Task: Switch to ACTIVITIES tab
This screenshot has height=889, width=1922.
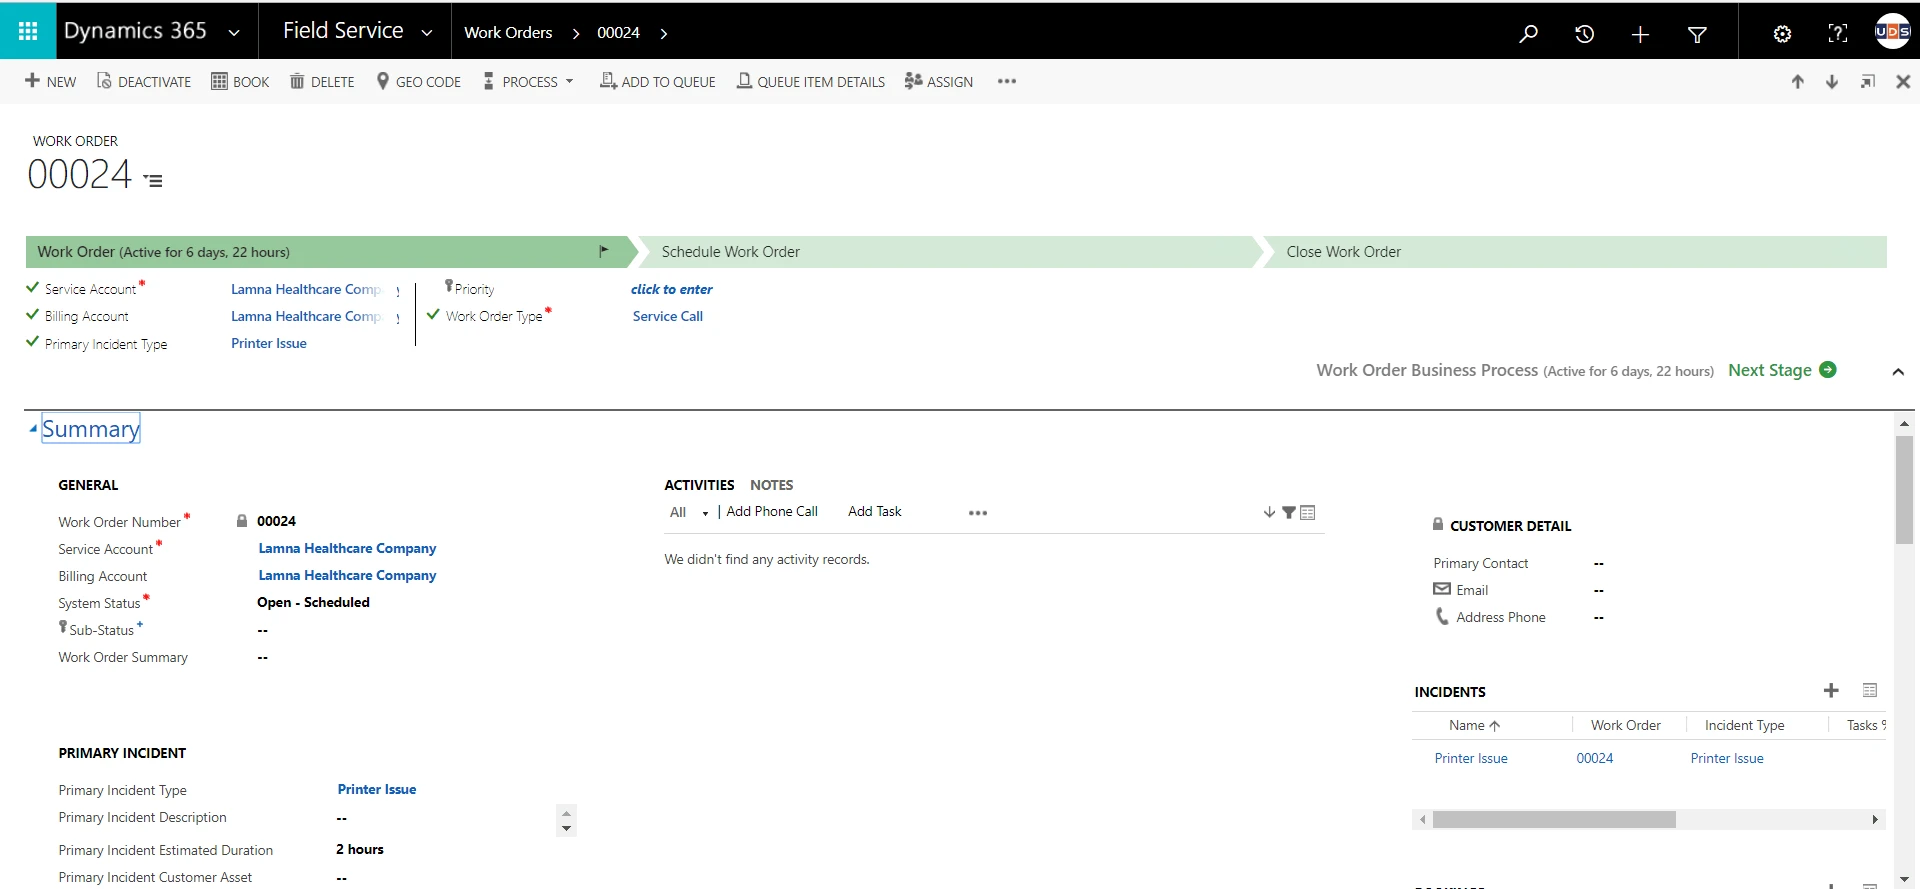Action: [x=699, y=485]
